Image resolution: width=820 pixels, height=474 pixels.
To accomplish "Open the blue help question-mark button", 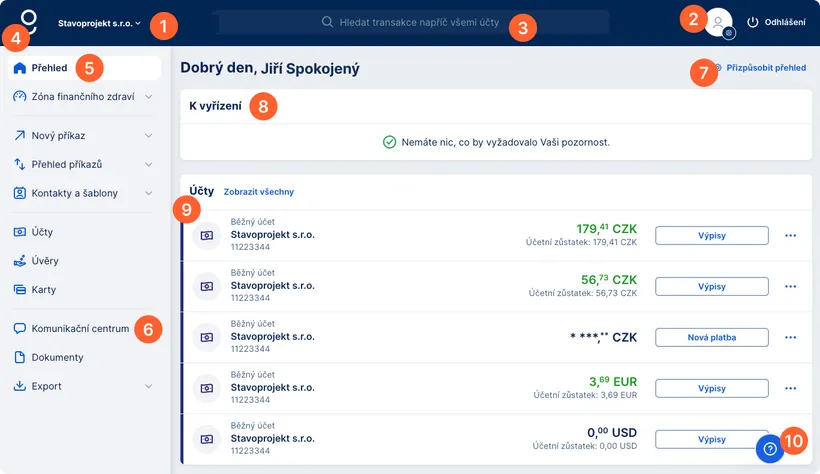I will (x=769, y=449).
